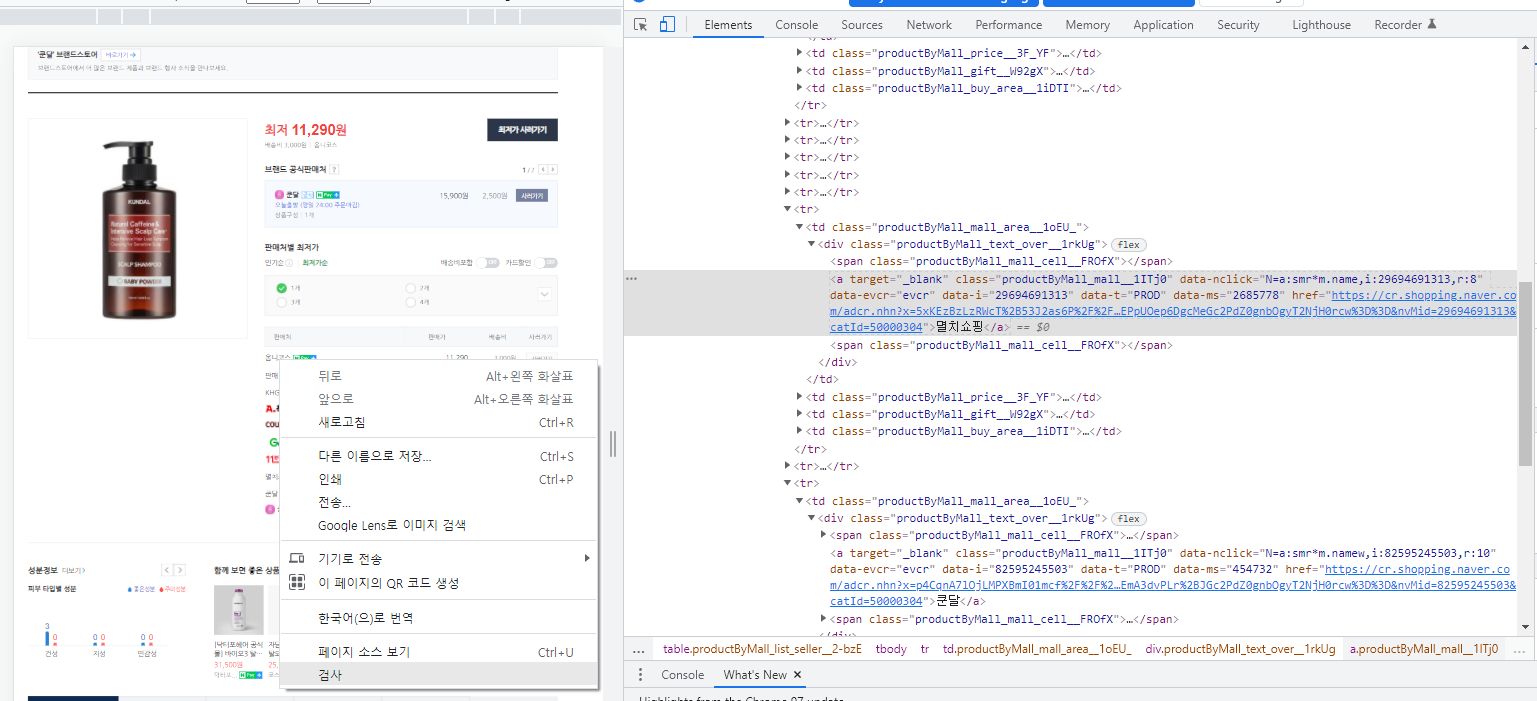Image resolution: width=1537 pixels, height=701 pixels.
Task: Click the pink 쿤달 brand store icon
Action: click(x=280, y=195)
